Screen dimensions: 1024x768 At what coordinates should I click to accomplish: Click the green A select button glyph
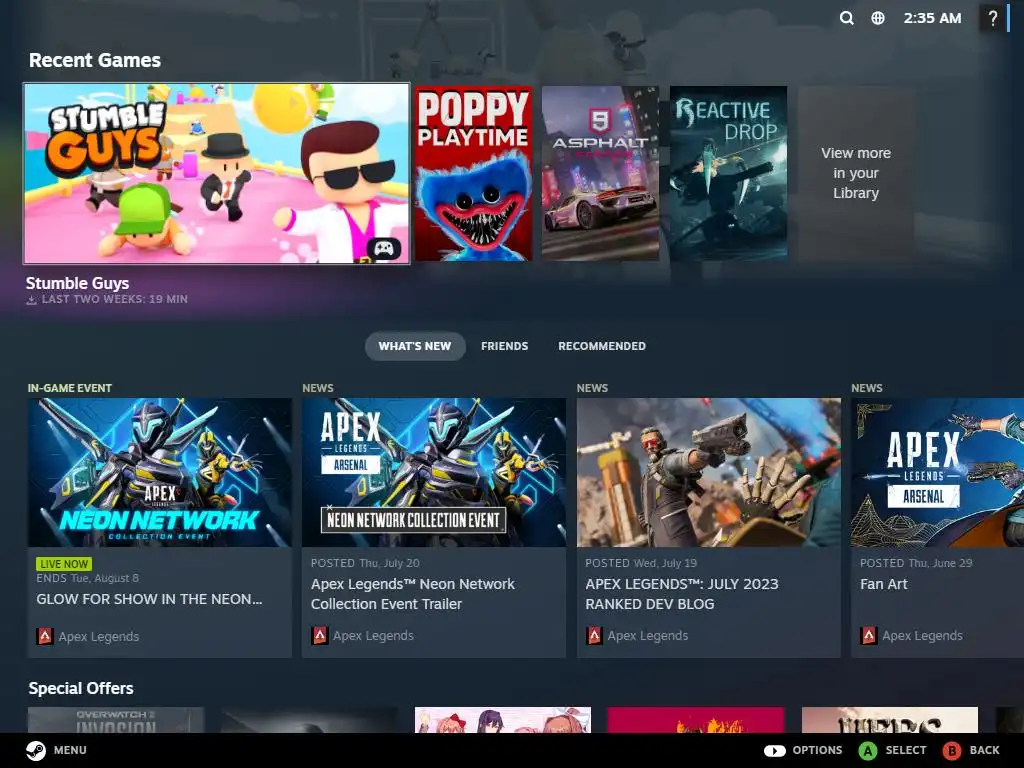(868, 750)
